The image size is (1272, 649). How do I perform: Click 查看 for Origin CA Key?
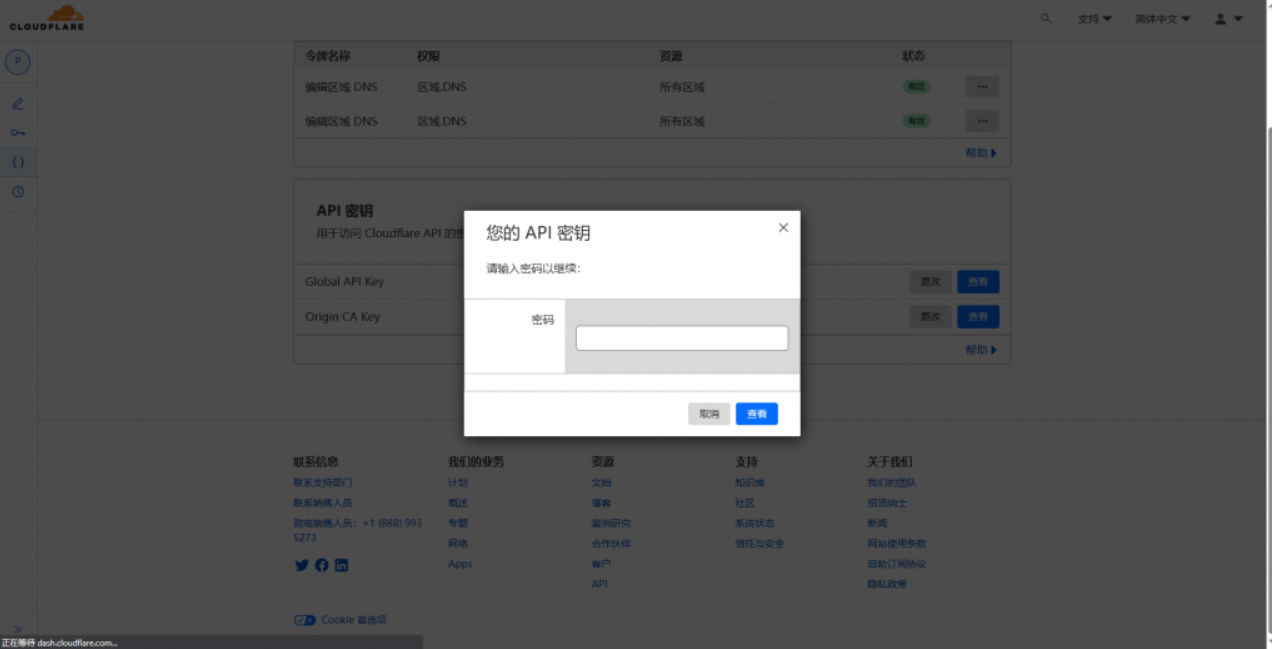pos(978,317)
